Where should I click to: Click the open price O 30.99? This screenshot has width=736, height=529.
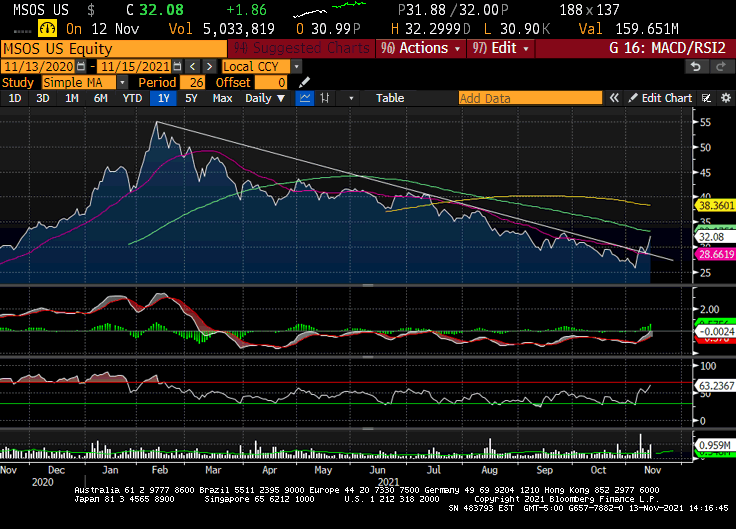(328, 29)
